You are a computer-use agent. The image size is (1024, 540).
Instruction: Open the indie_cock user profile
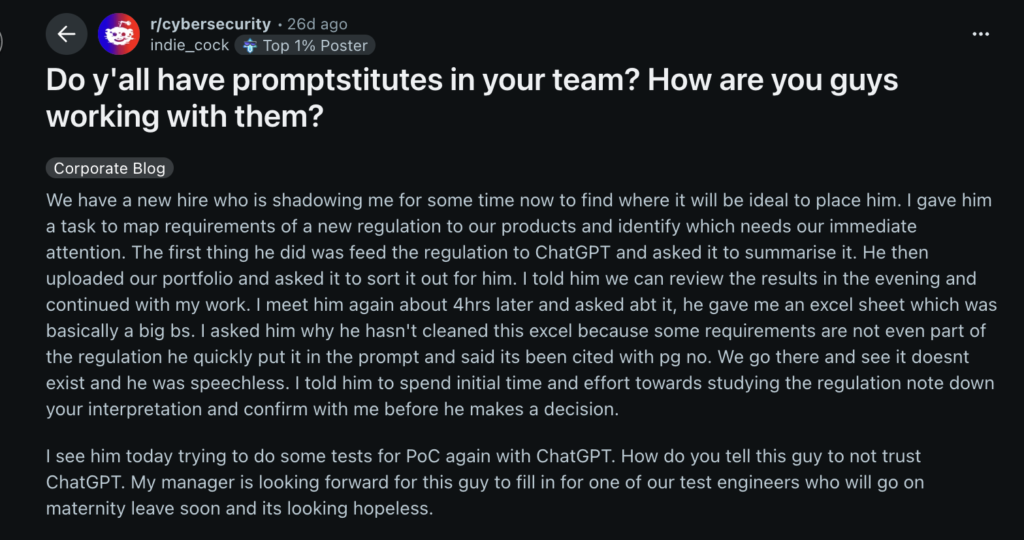point(187,45)
